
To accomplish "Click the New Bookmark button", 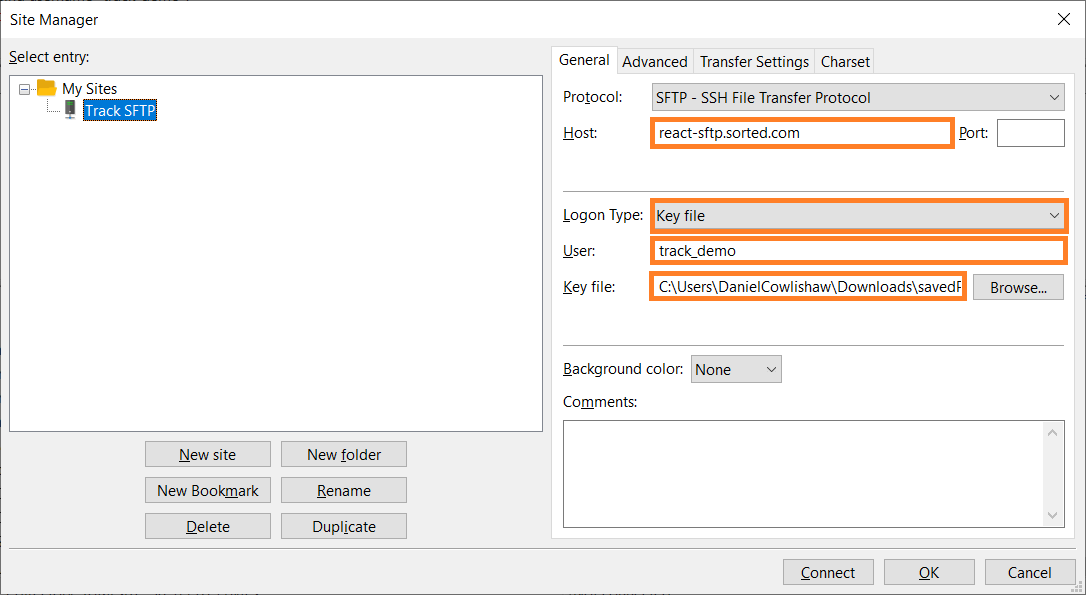I will pos(207,490).
